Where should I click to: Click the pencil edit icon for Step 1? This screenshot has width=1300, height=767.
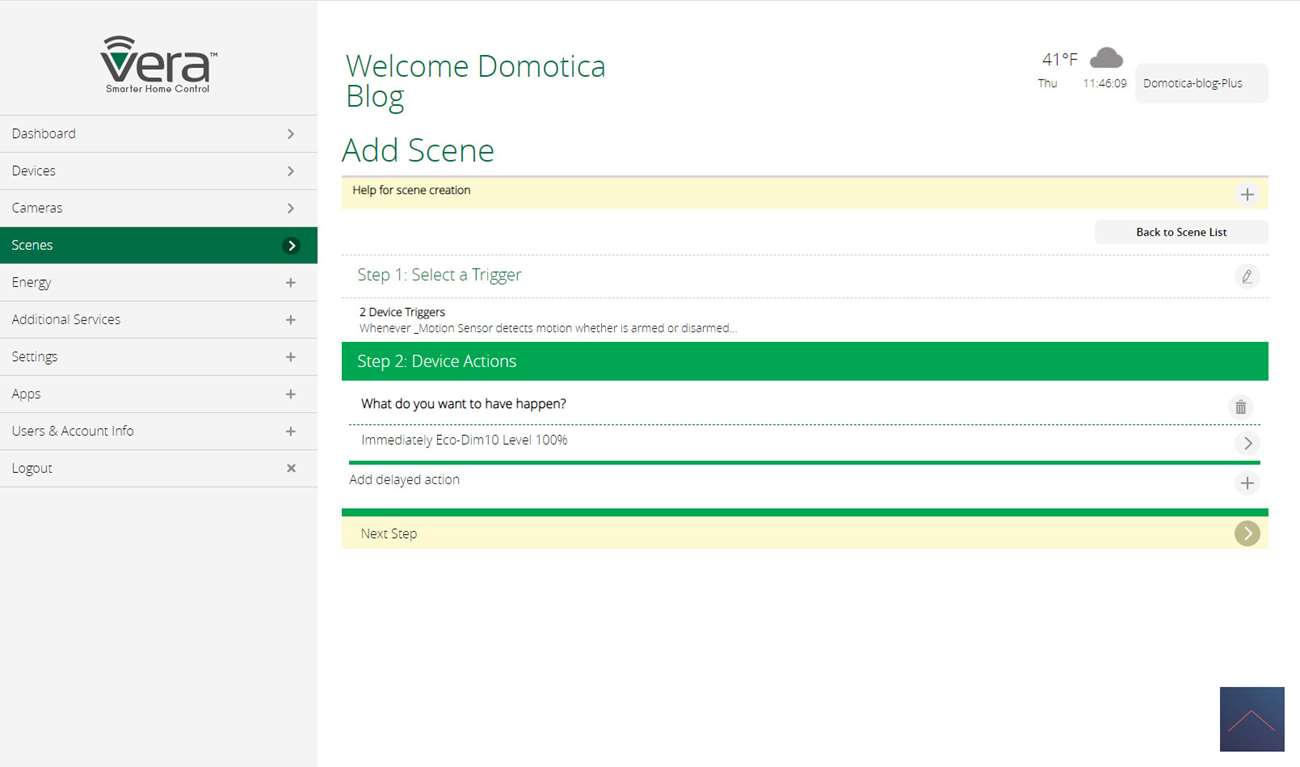pyautogui.click(x=1246, y=276)
